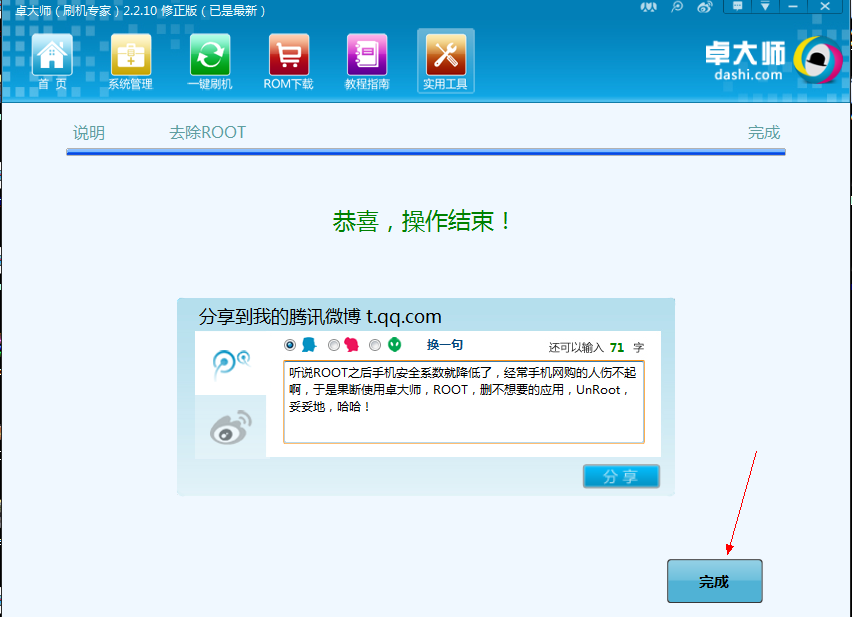The image size is (852, 617).
Task: Click the 换一句 change sentence link
Action: pyautogui.click(x=444, y=345)
